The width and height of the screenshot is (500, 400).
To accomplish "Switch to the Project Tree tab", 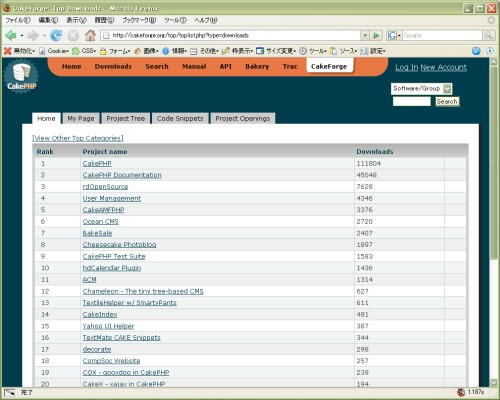I will coord(125,118).
